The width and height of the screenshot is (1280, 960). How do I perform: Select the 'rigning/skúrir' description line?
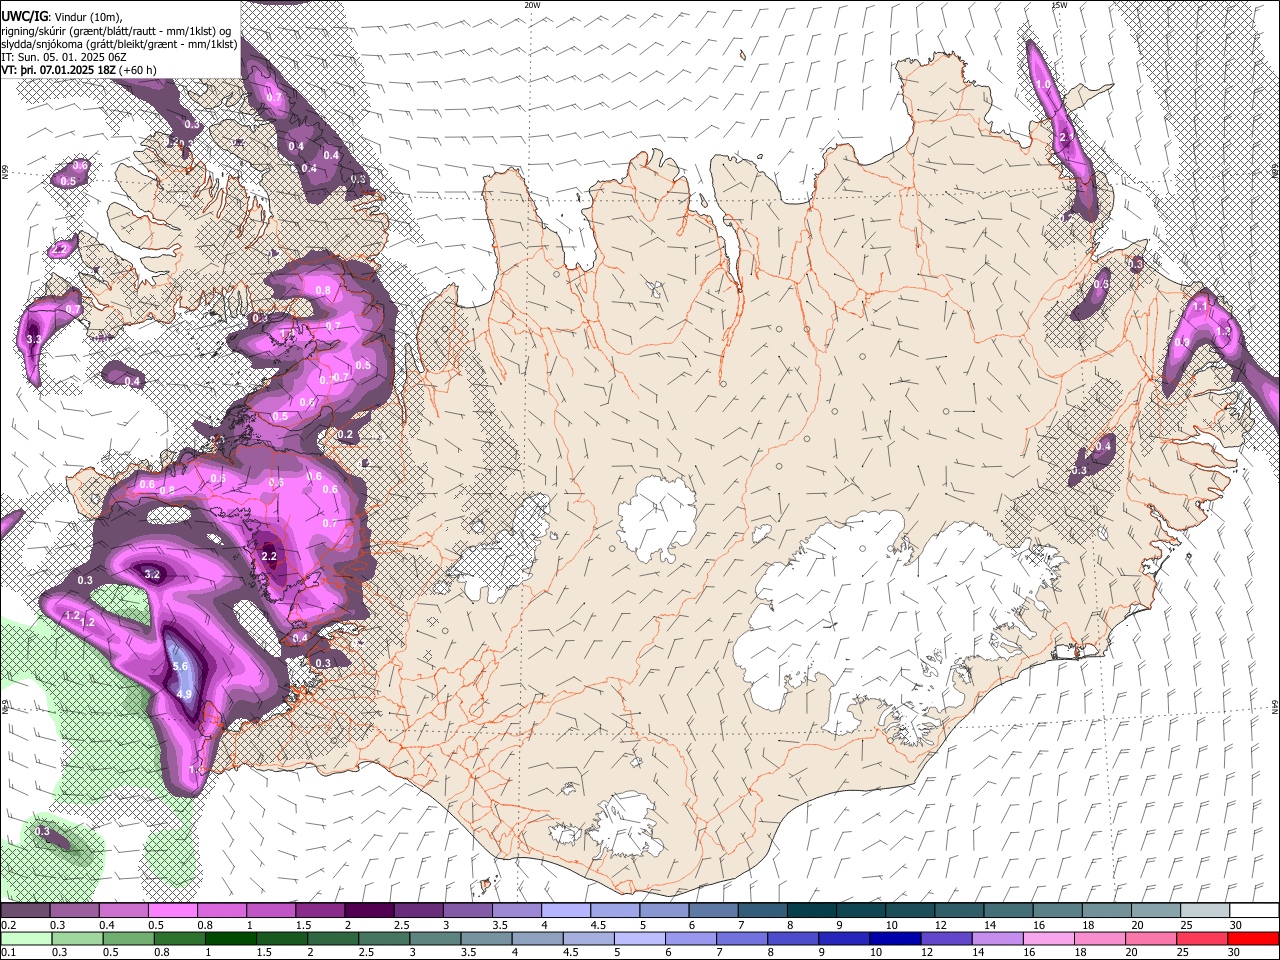[x=115, y=30]
